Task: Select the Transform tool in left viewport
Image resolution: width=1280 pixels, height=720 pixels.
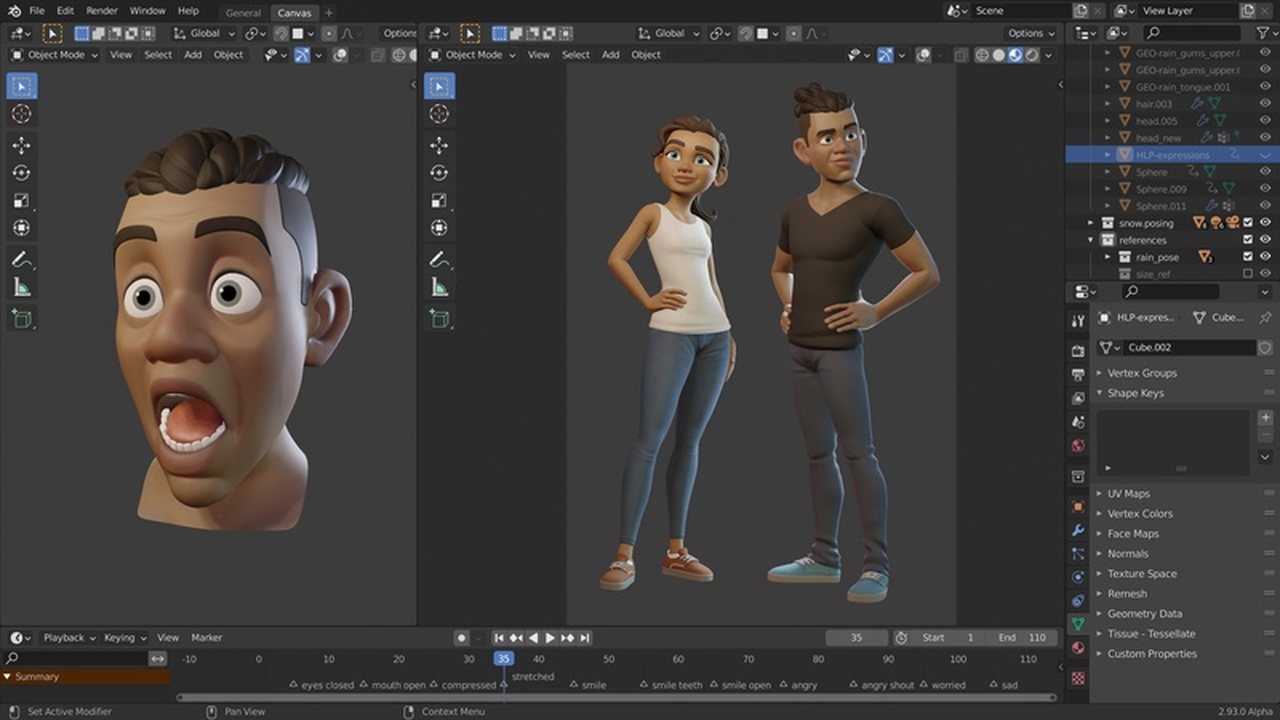Action: click(21, 228)
